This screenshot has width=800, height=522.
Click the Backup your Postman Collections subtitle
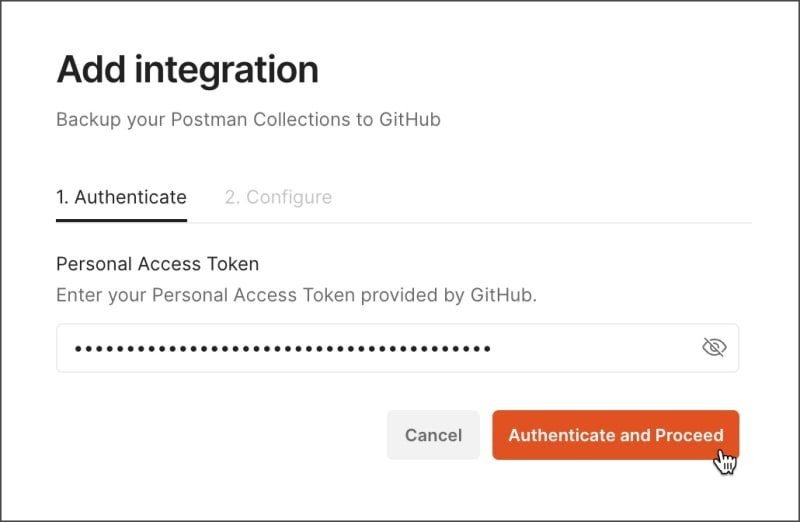[248, 119]
